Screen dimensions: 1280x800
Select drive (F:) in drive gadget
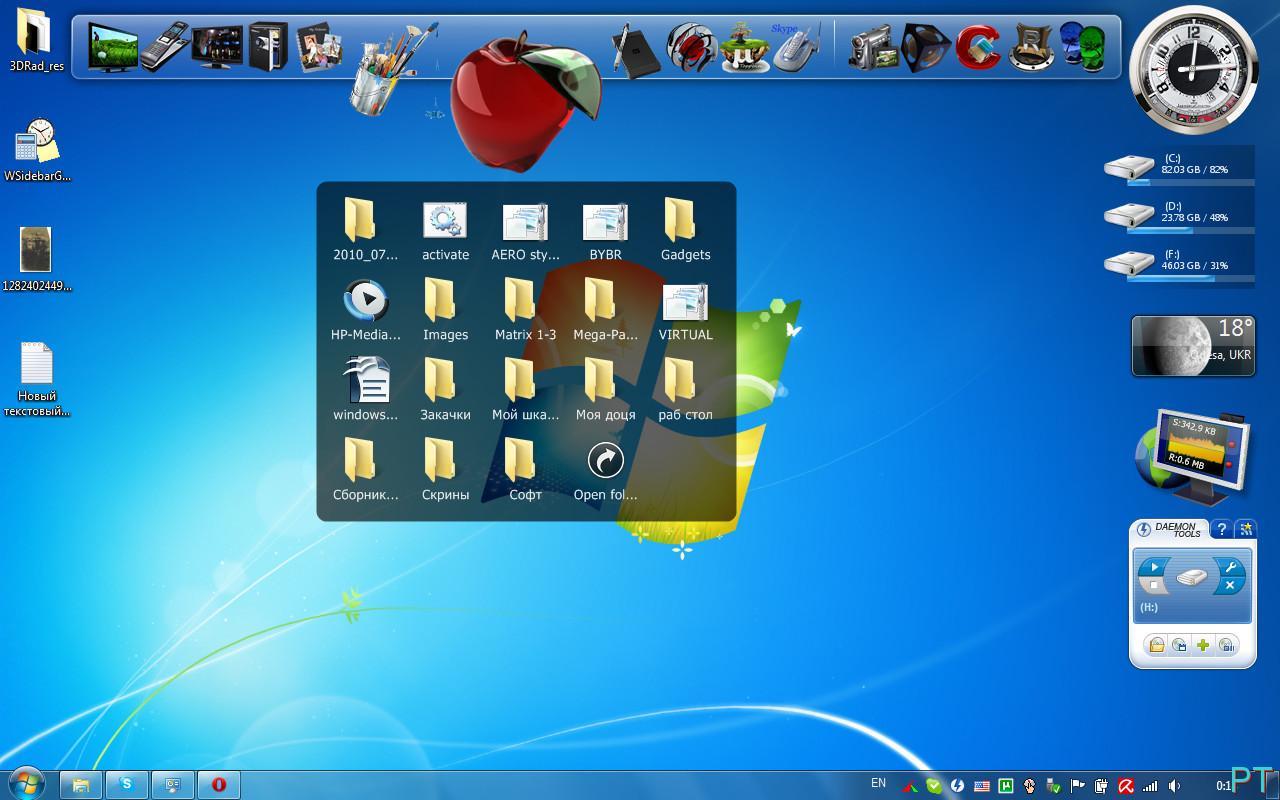pyautogui.click(x=1180, y=264)
